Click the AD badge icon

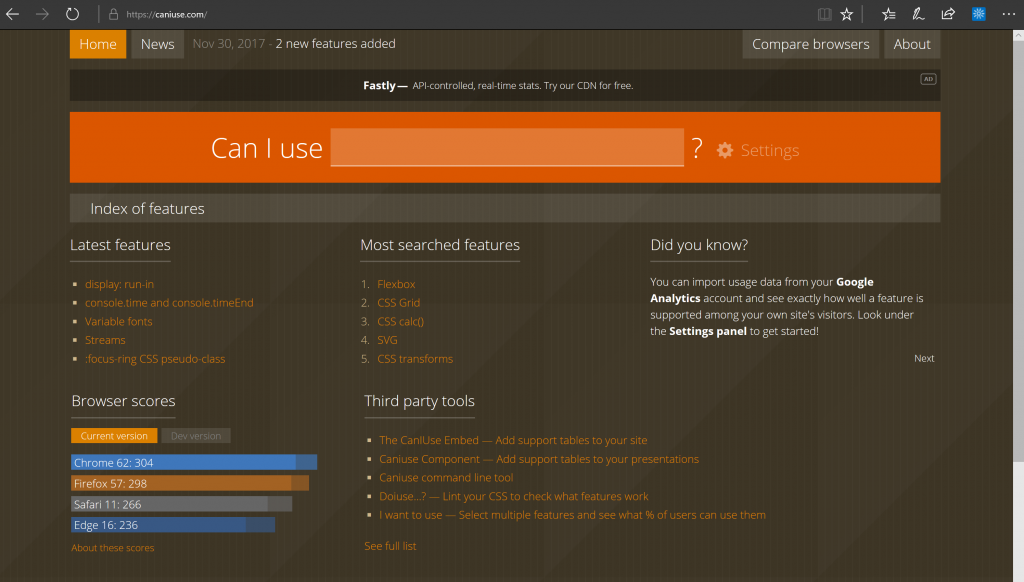click(928, 79)
